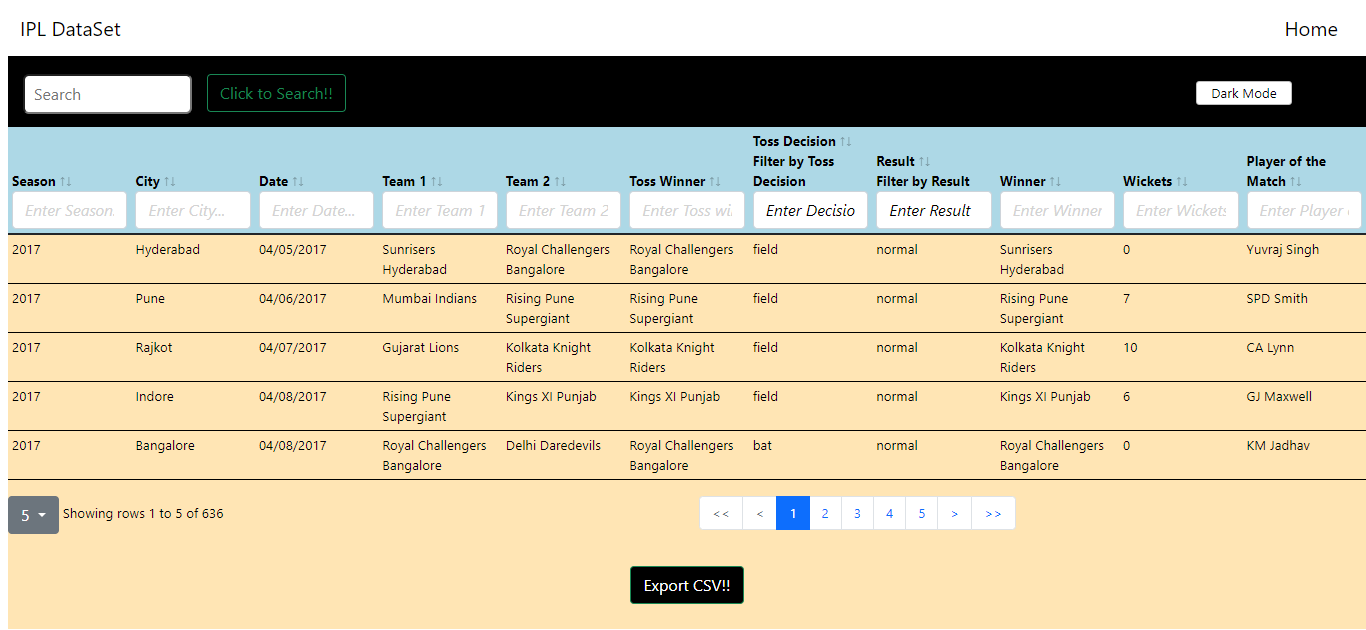Focus the Enter City filter field
Image resolution: width=1366 pixels, height=630 pixels.
click(x=193, y=210)
